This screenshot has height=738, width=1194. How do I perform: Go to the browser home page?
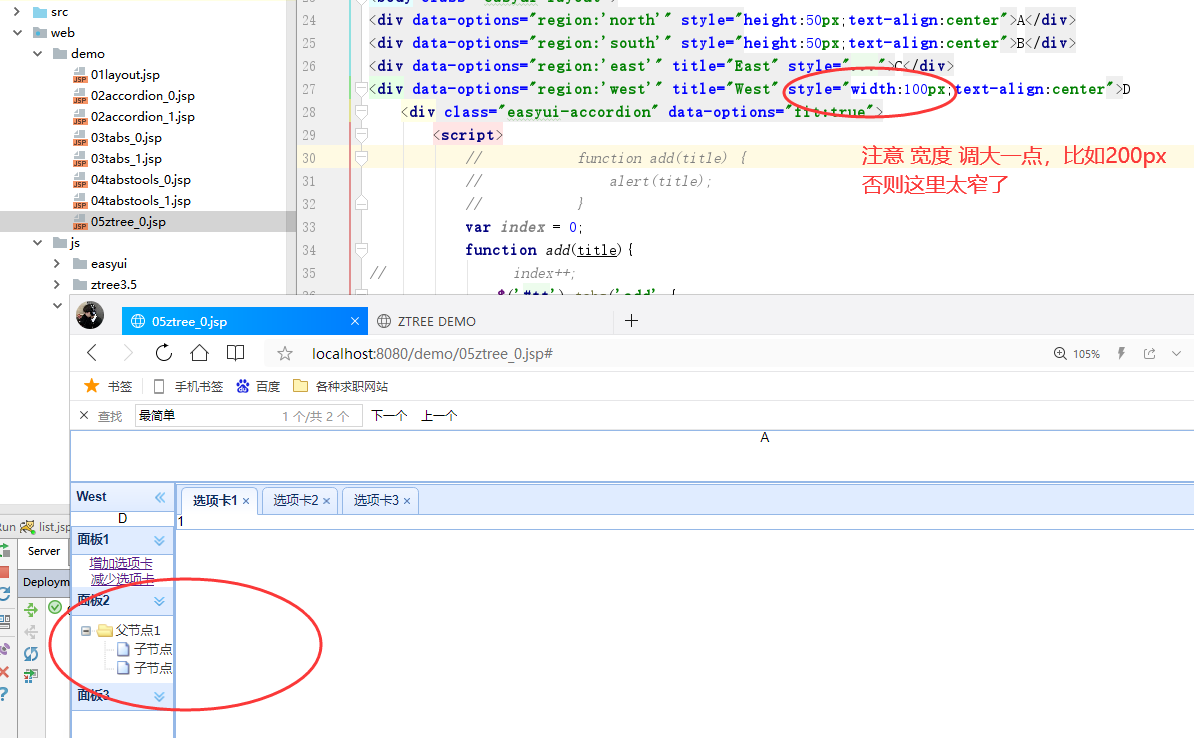tap(200, 353)
